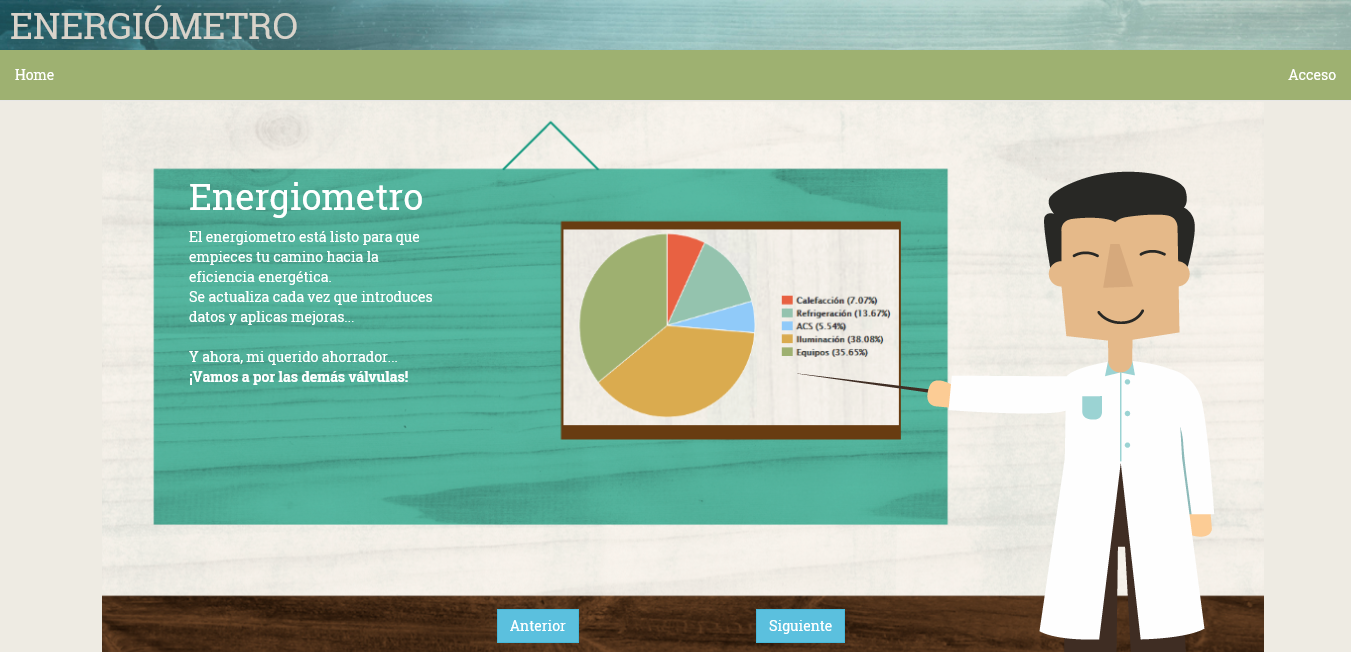
Task: Click the Calefacción red legend swatch
Action: 787,300
